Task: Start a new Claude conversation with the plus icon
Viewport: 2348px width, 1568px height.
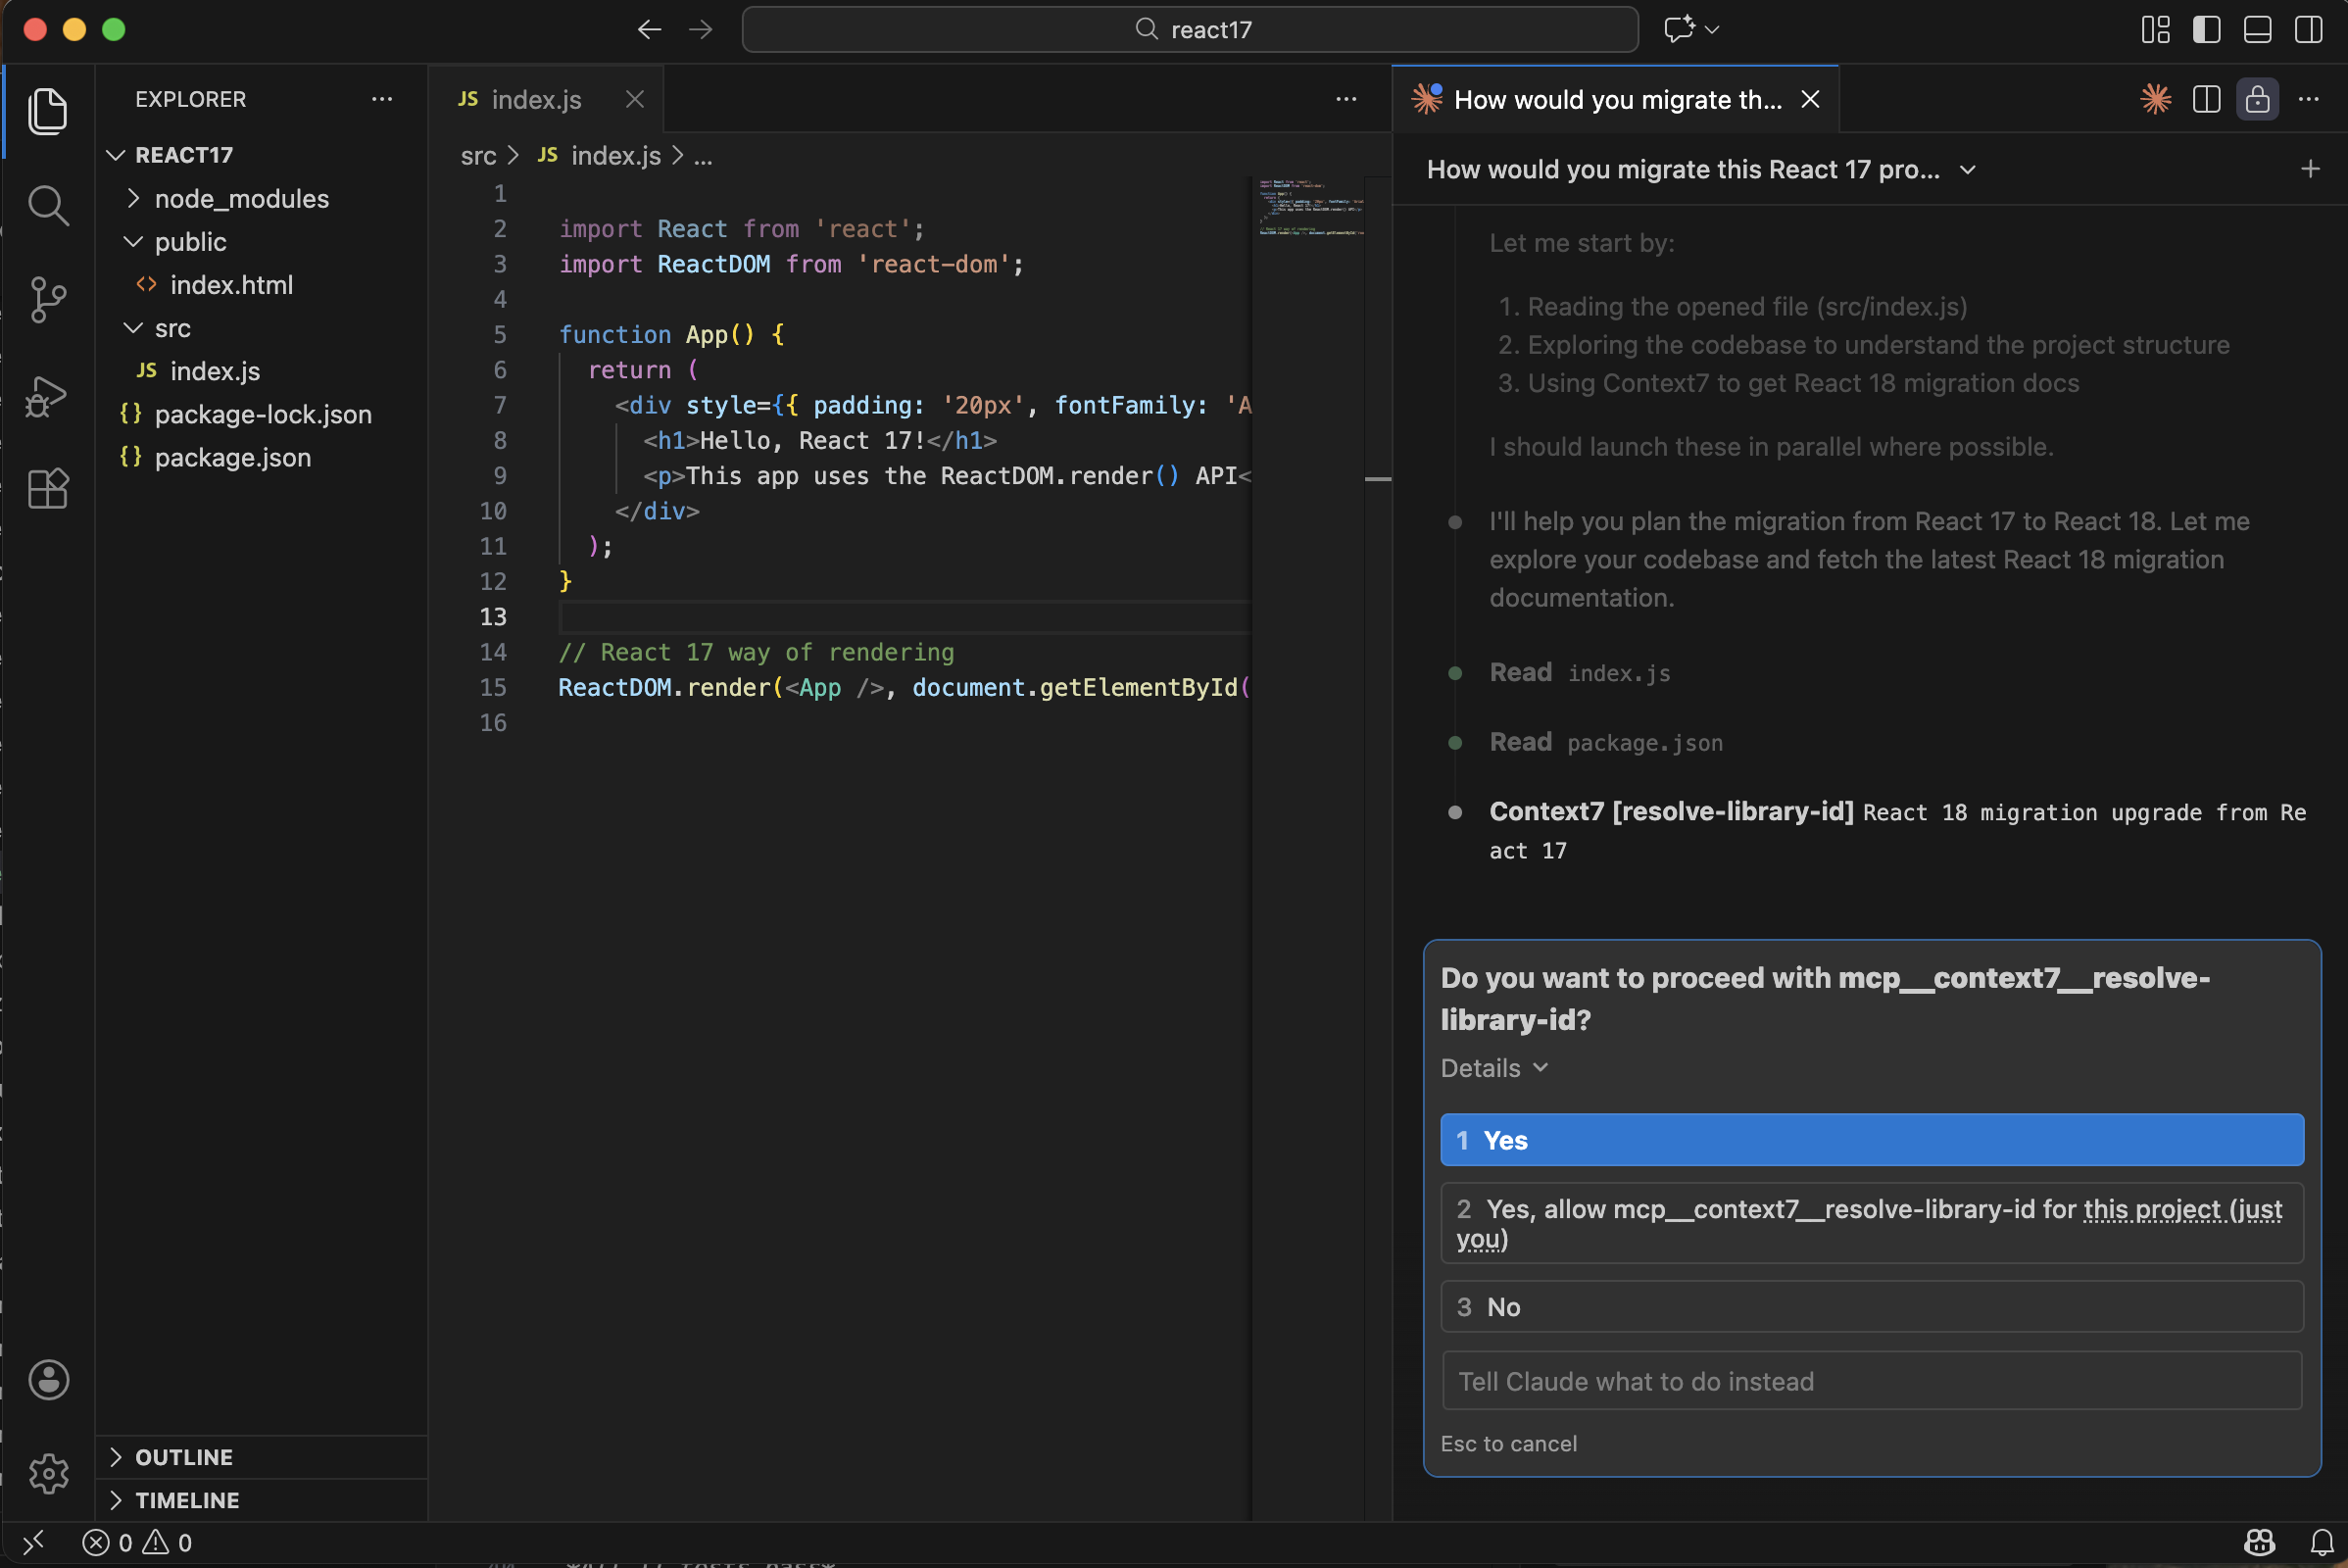Action: click(x=2310, y=169)
